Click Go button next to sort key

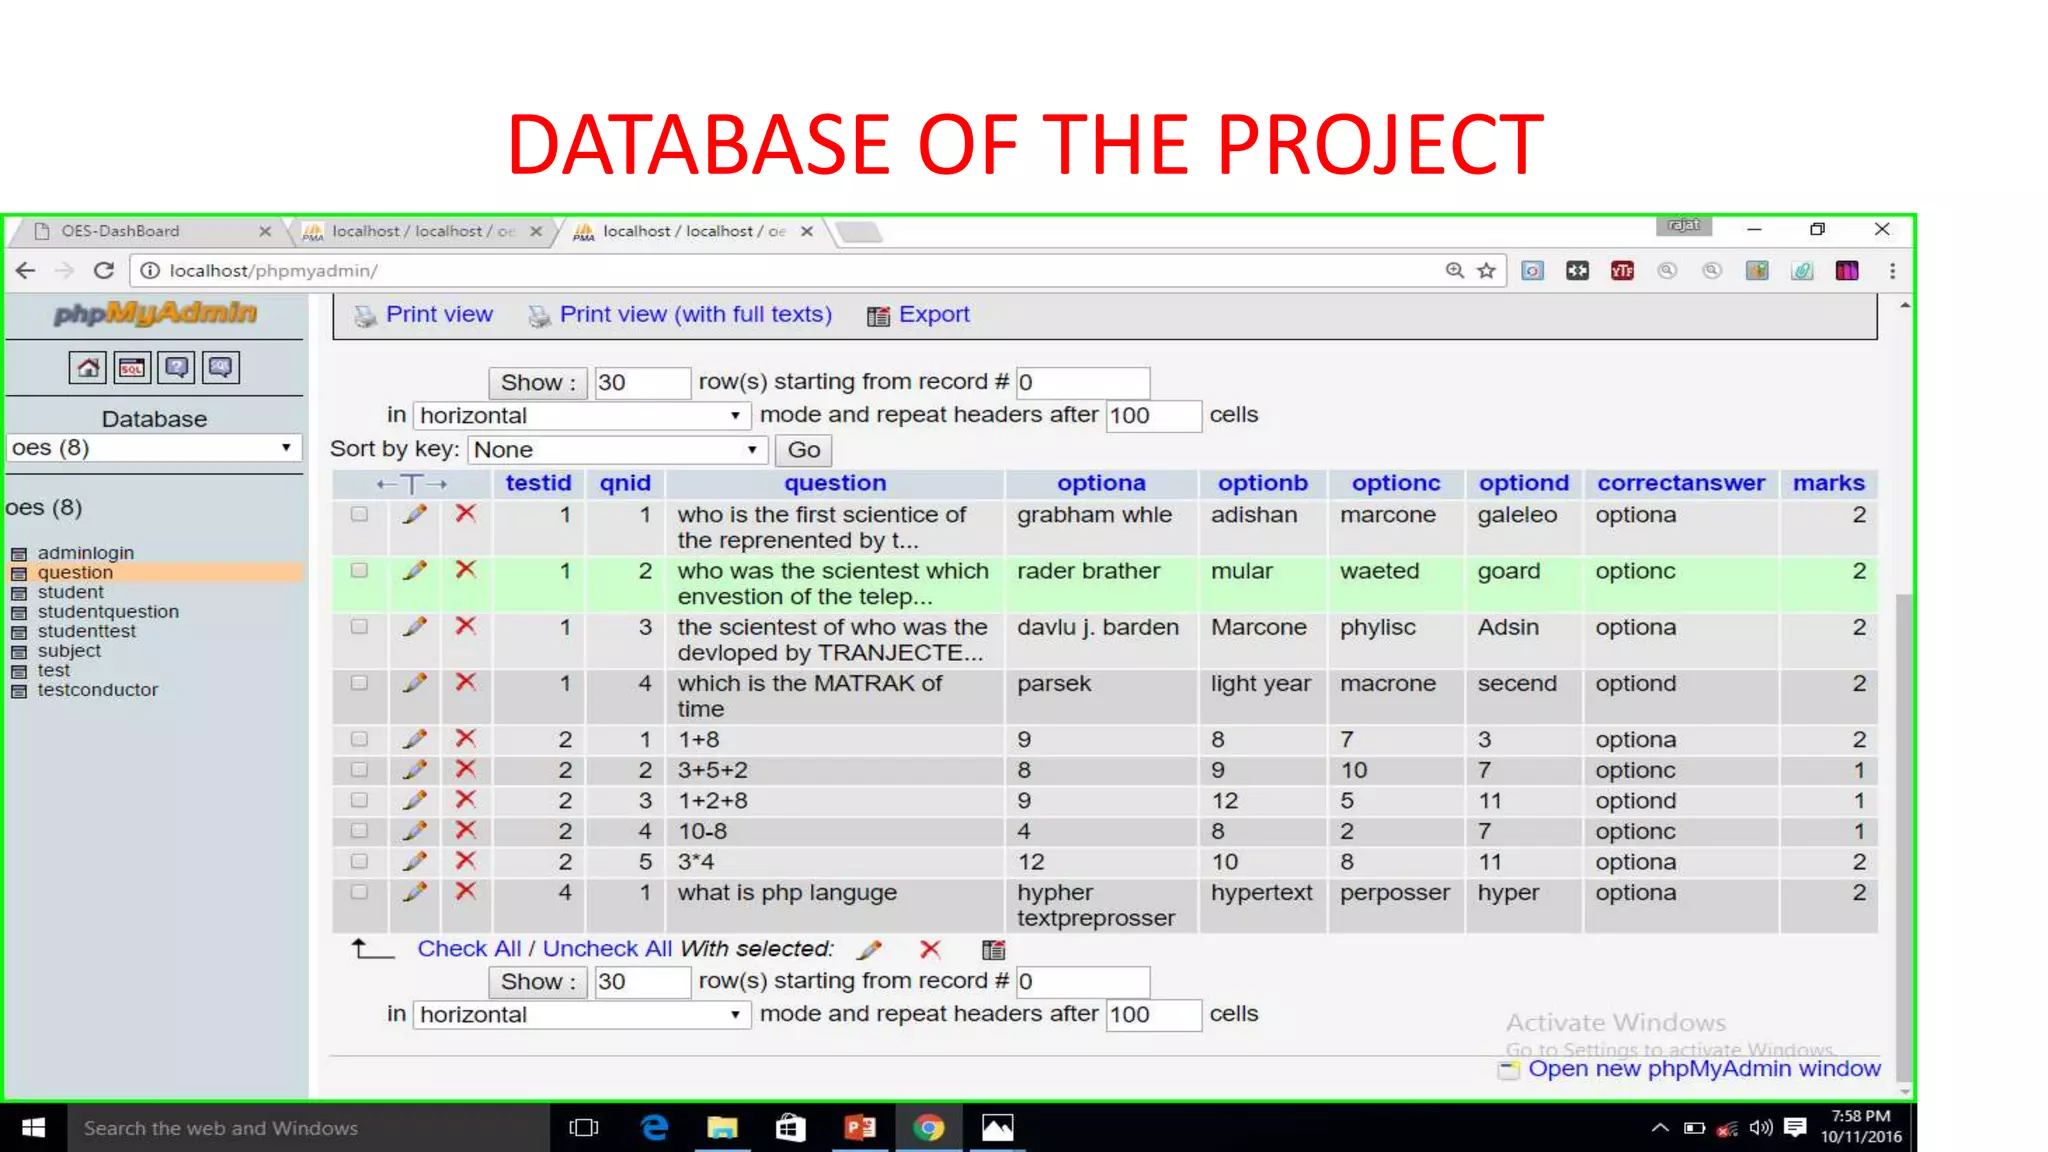pyautogui.click(x=803, y=450)
